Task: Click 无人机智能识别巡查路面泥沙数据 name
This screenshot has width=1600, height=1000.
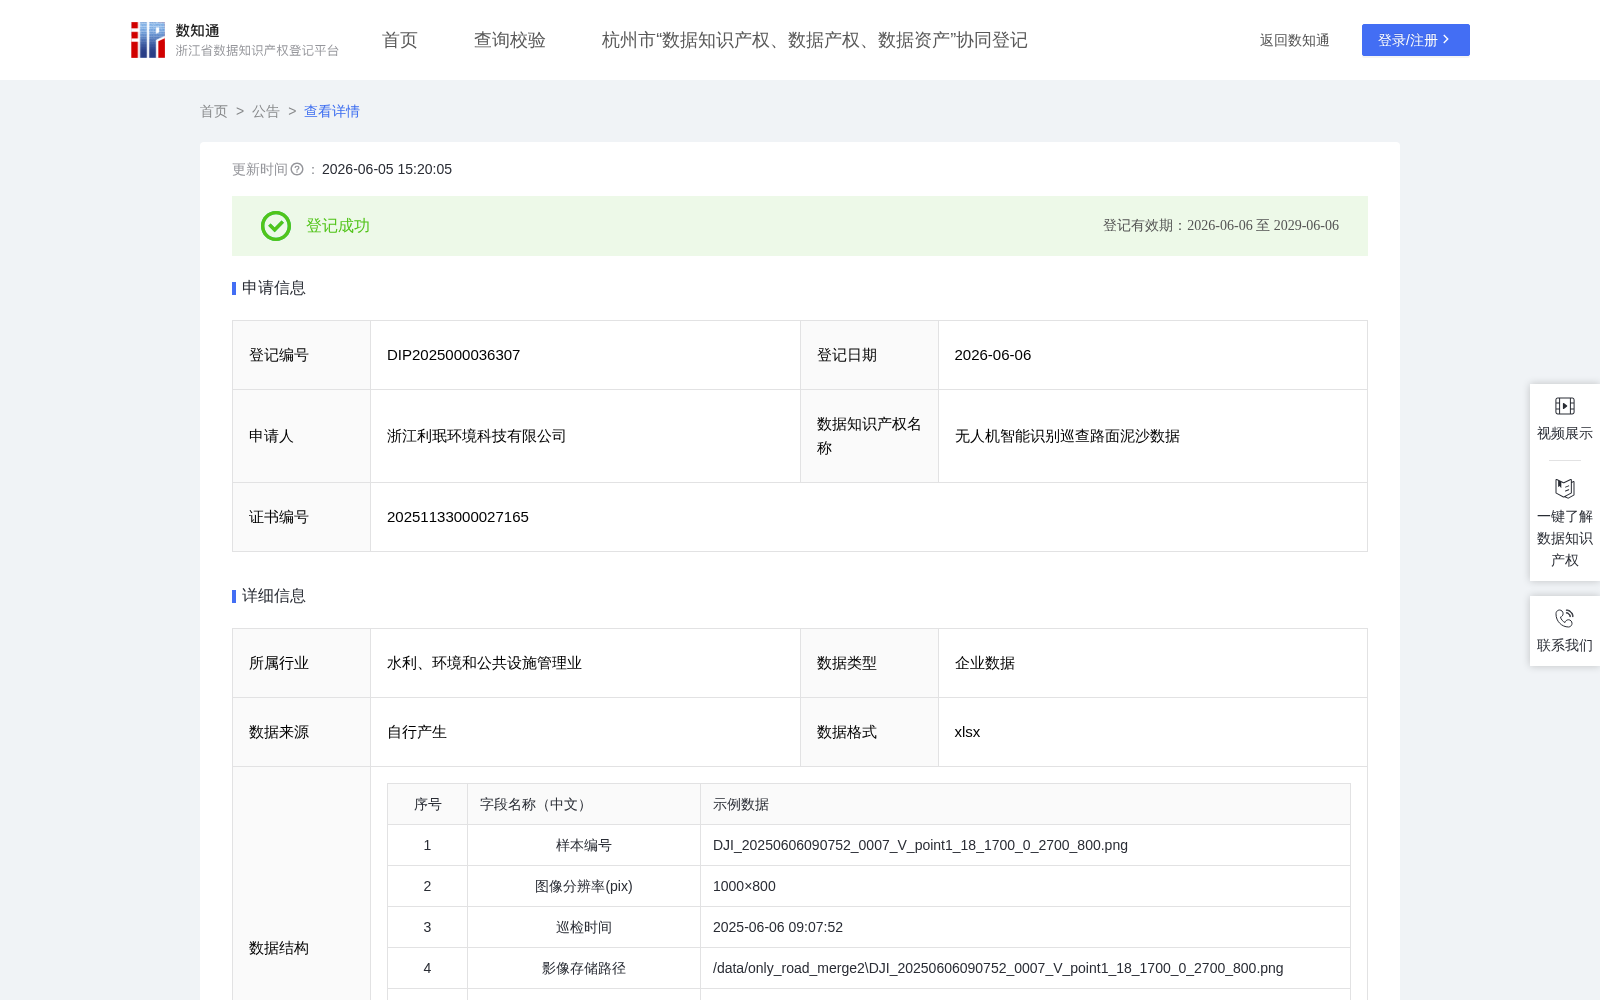Action: point(1067,436)
